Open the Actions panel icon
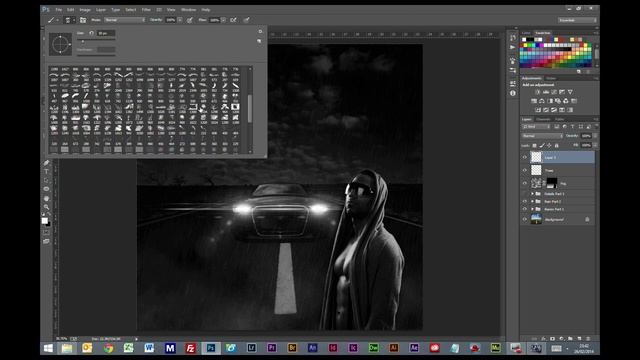The width and height of the screenshot is (640, 360). (513, 47)
